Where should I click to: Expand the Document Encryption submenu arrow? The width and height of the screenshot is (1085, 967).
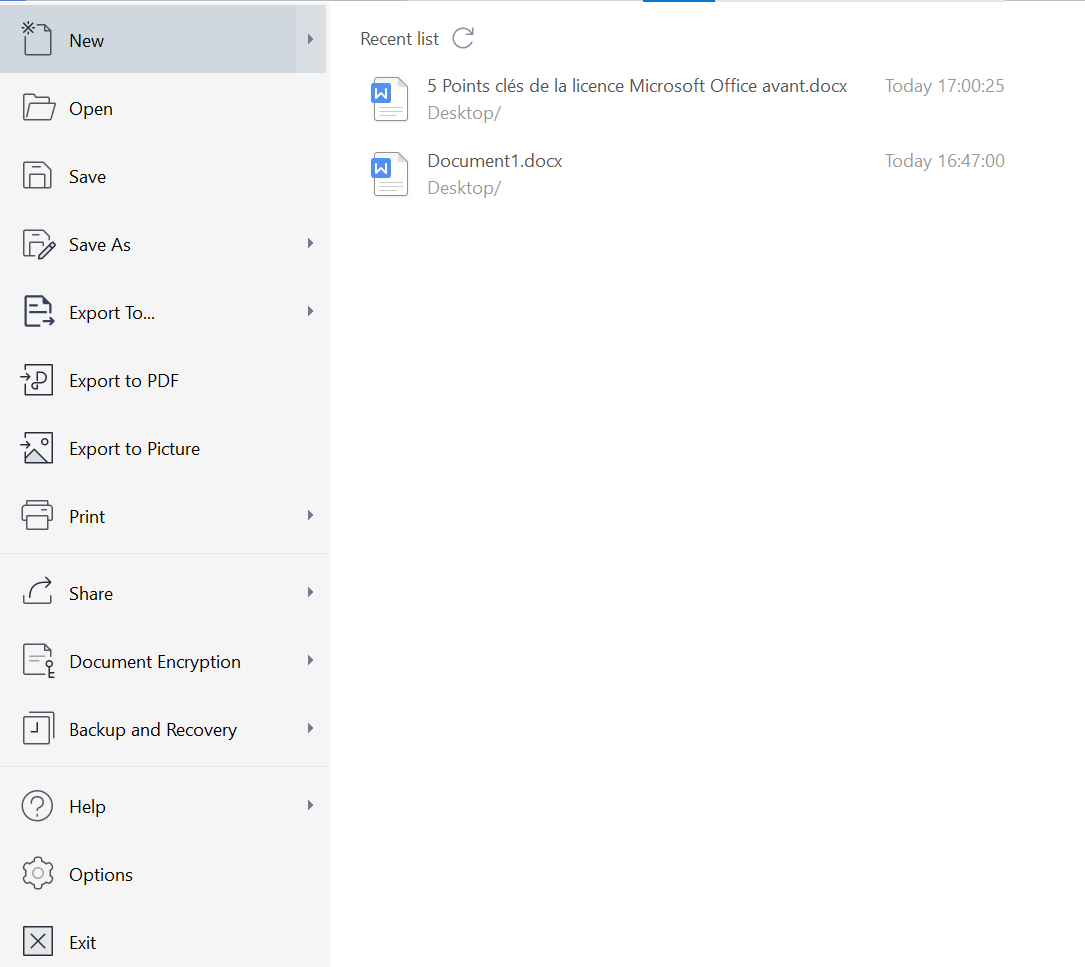point(311,660)
